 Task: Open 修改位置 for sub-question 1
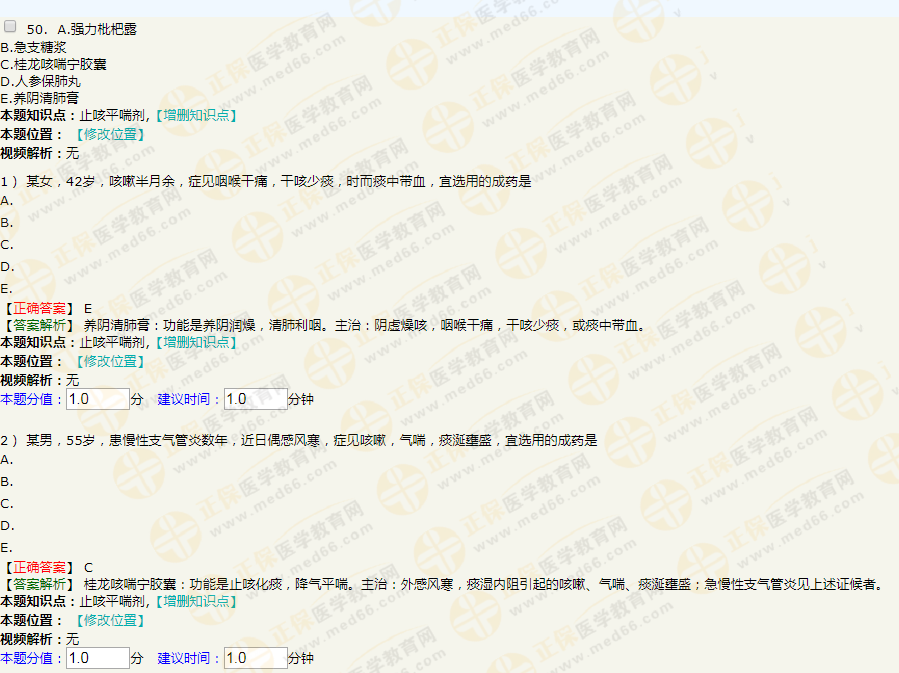tap(109, 361)
